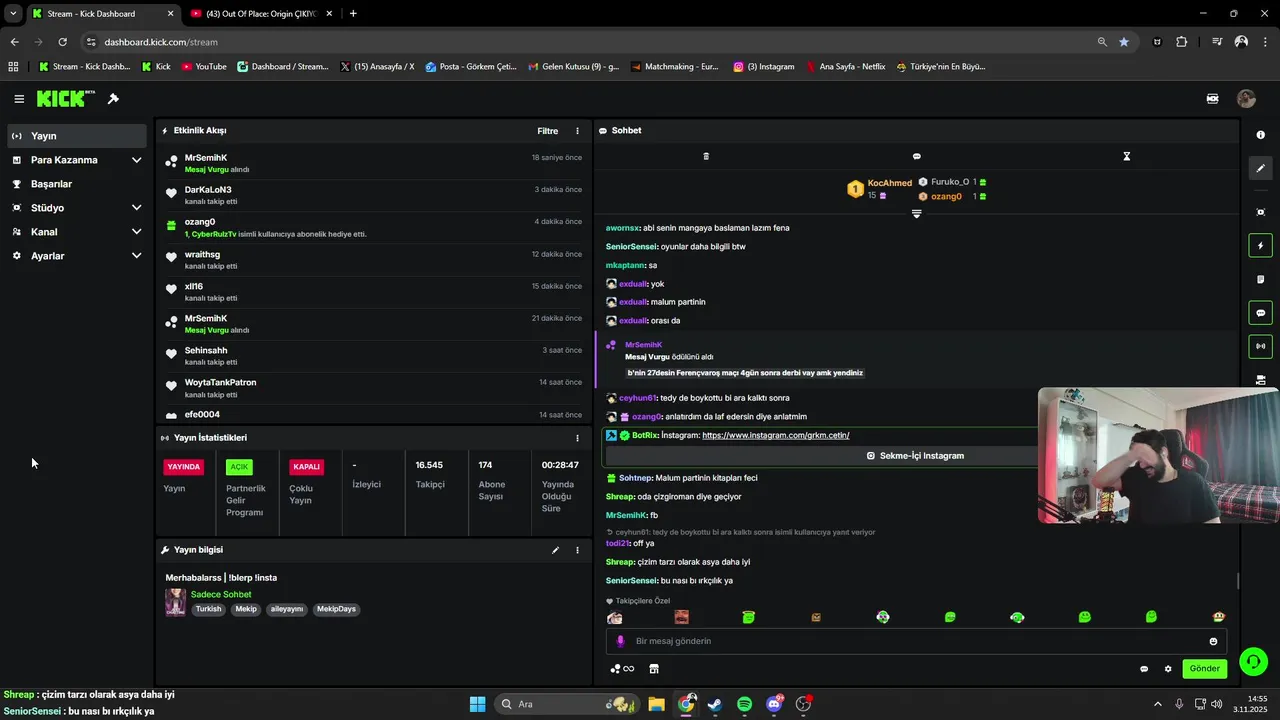Click the speech bubble icon atop the chat

(916, 156)
